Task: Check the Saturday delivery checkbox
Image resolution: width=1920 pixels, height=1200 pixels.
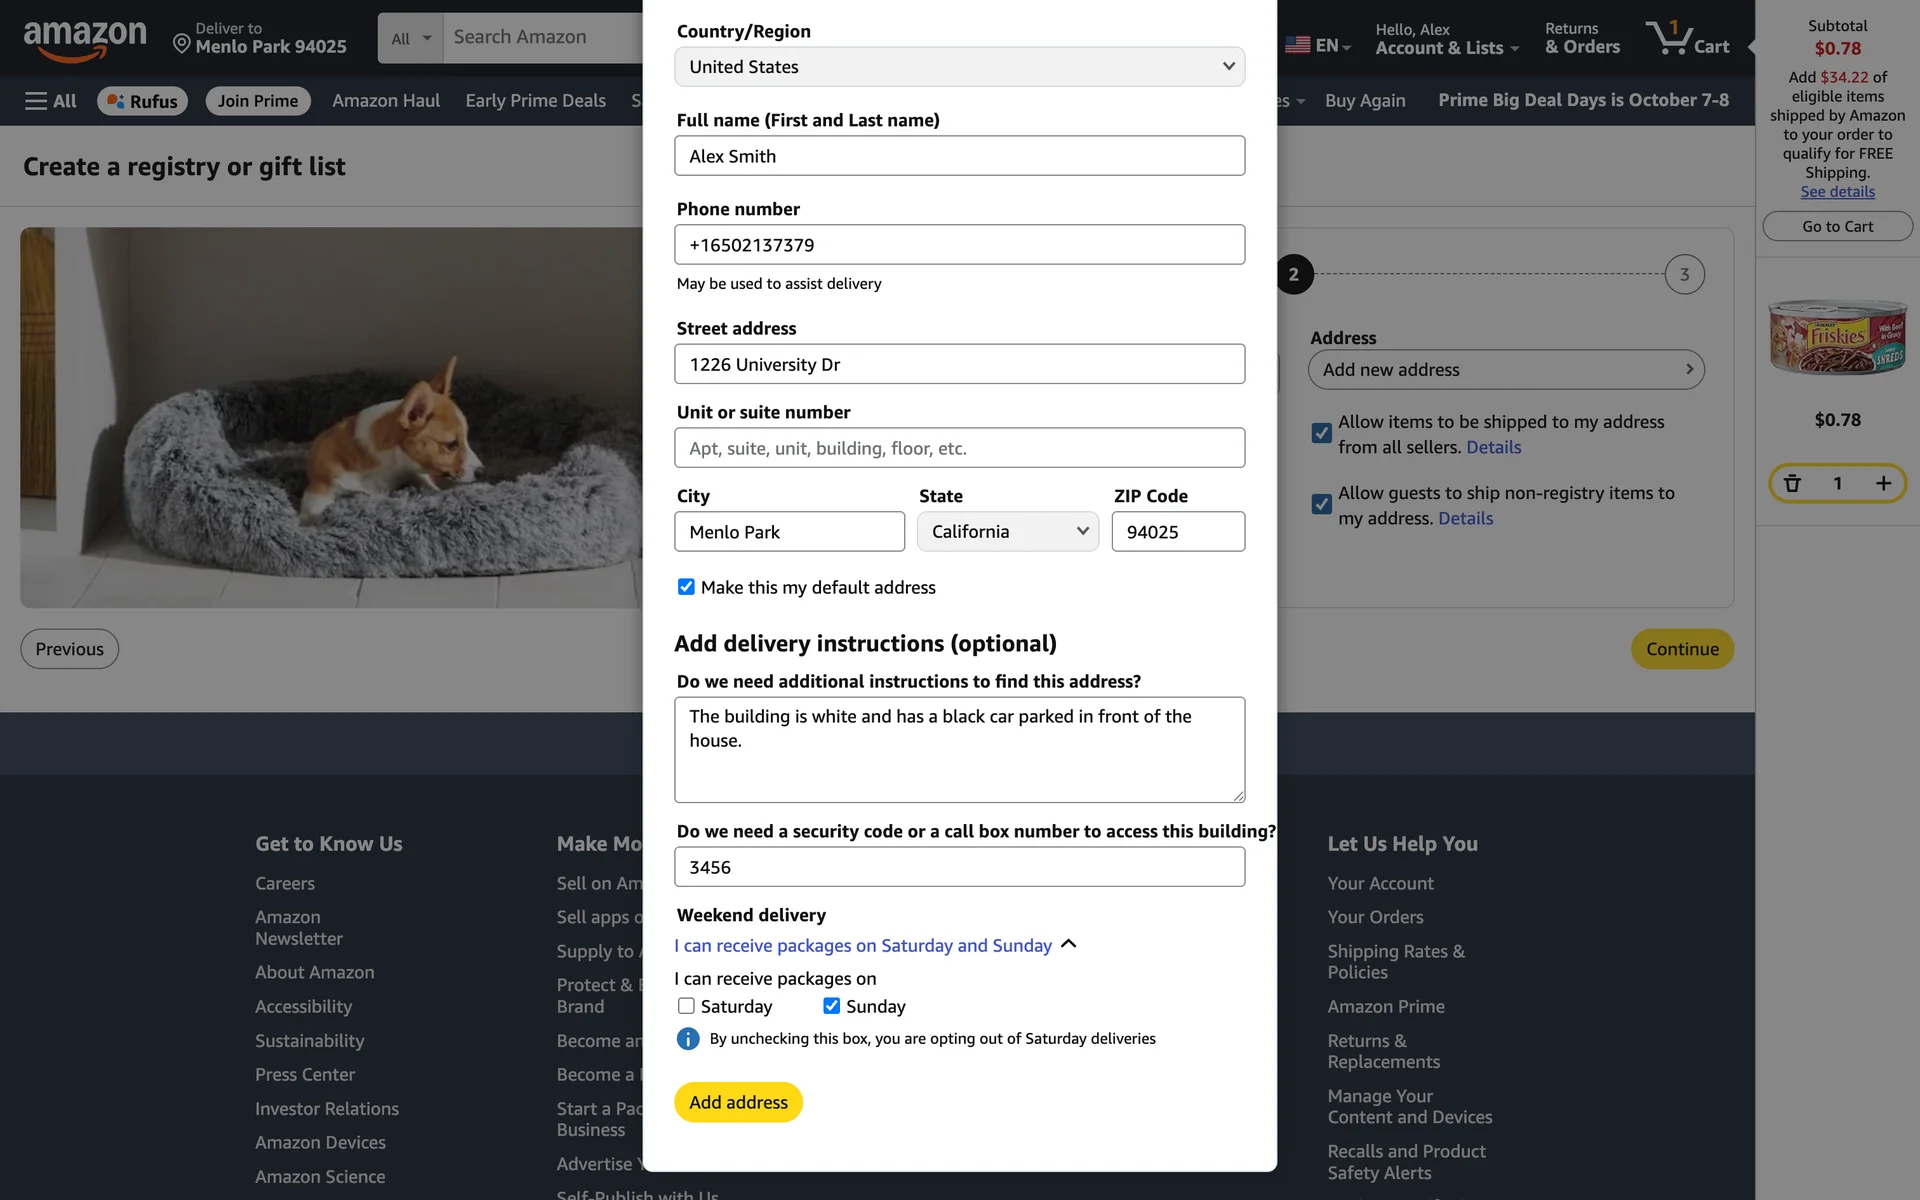Action: [x=686, y=1006]
